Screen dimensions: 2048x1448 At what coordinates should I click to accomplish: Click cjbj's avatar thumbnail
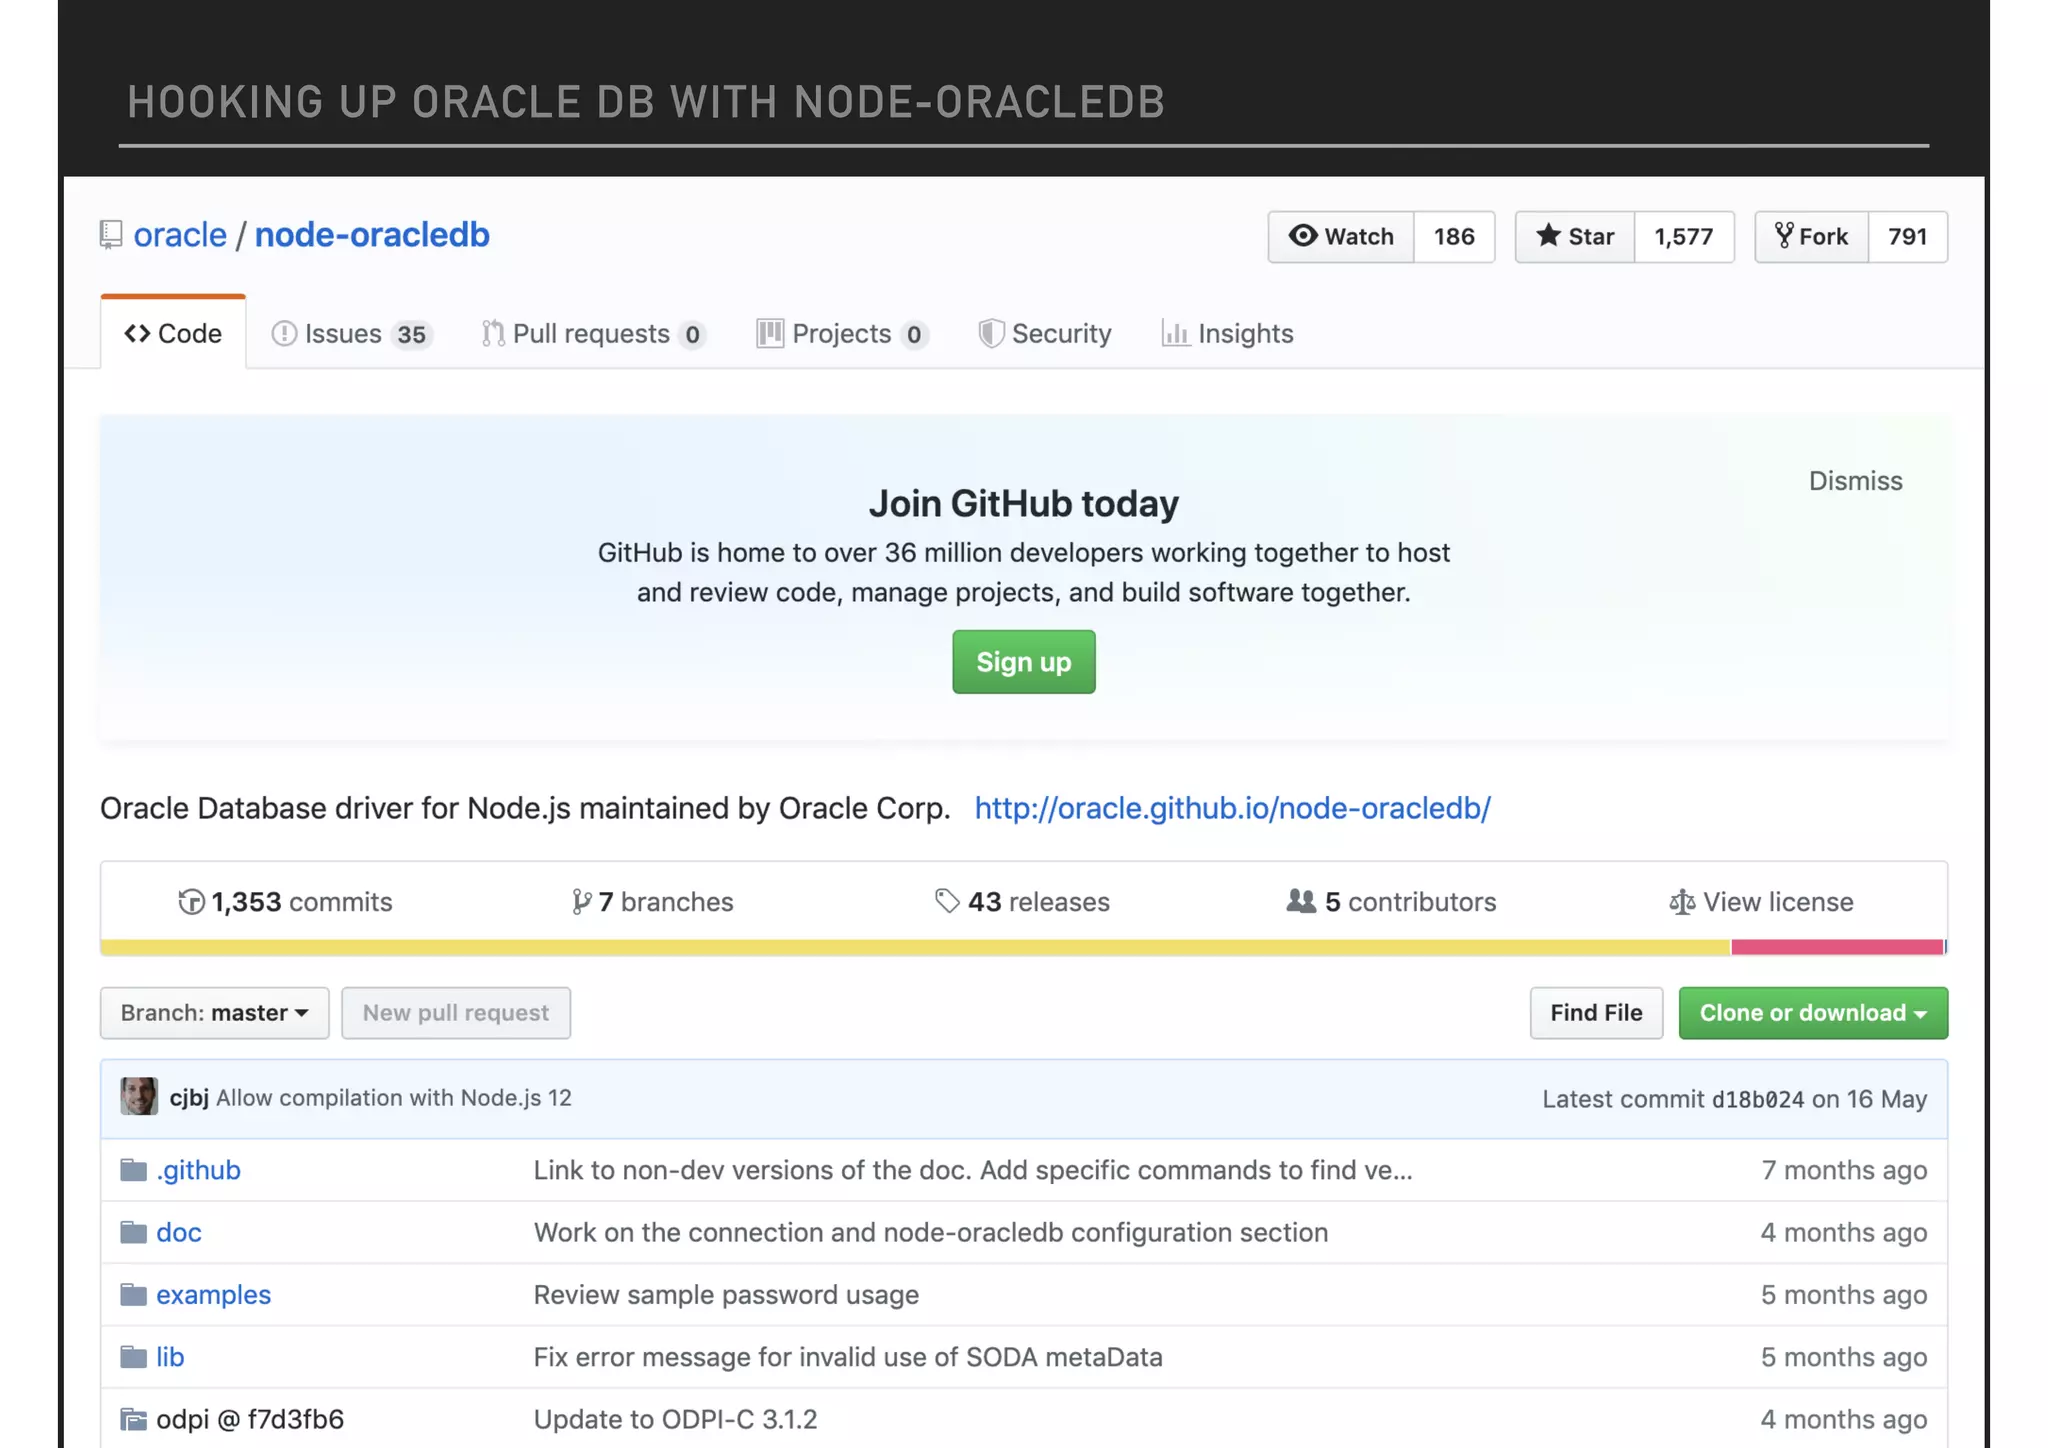click(x=139, y=1097)
